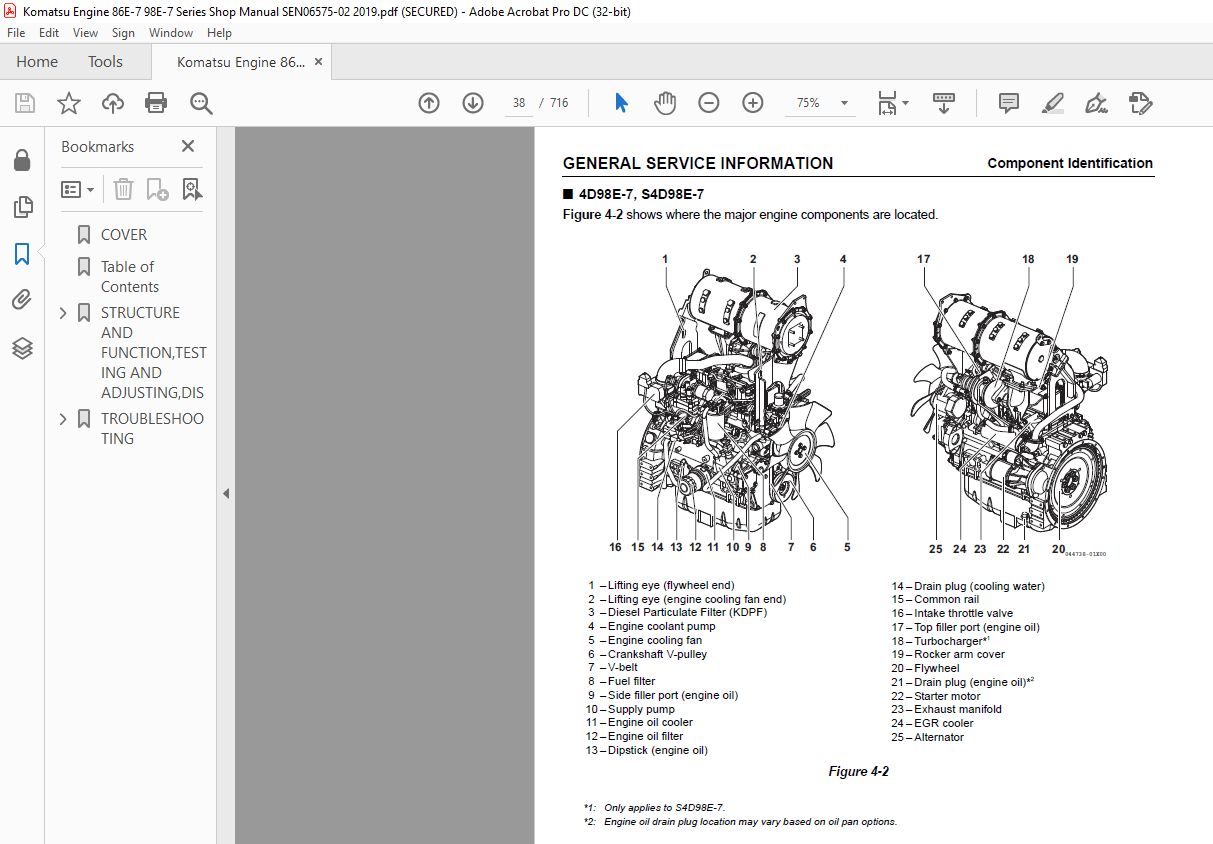Activate the Hand pan tool

point(665,103)
